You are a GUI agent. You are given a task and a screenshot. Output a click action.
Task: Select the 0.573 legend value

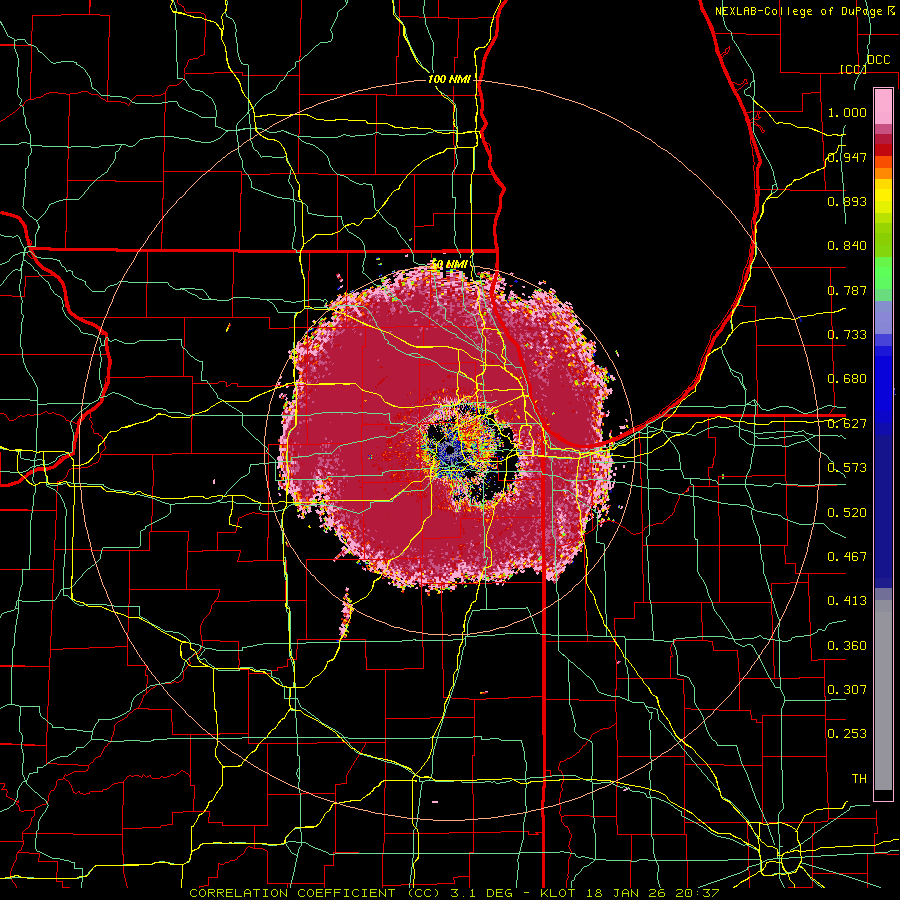coord(847,468)
